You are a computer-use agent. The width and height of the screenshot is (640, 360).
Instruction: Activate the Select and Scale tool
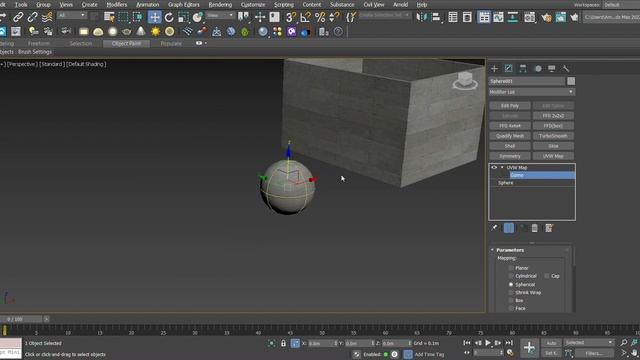click(183, 17)
